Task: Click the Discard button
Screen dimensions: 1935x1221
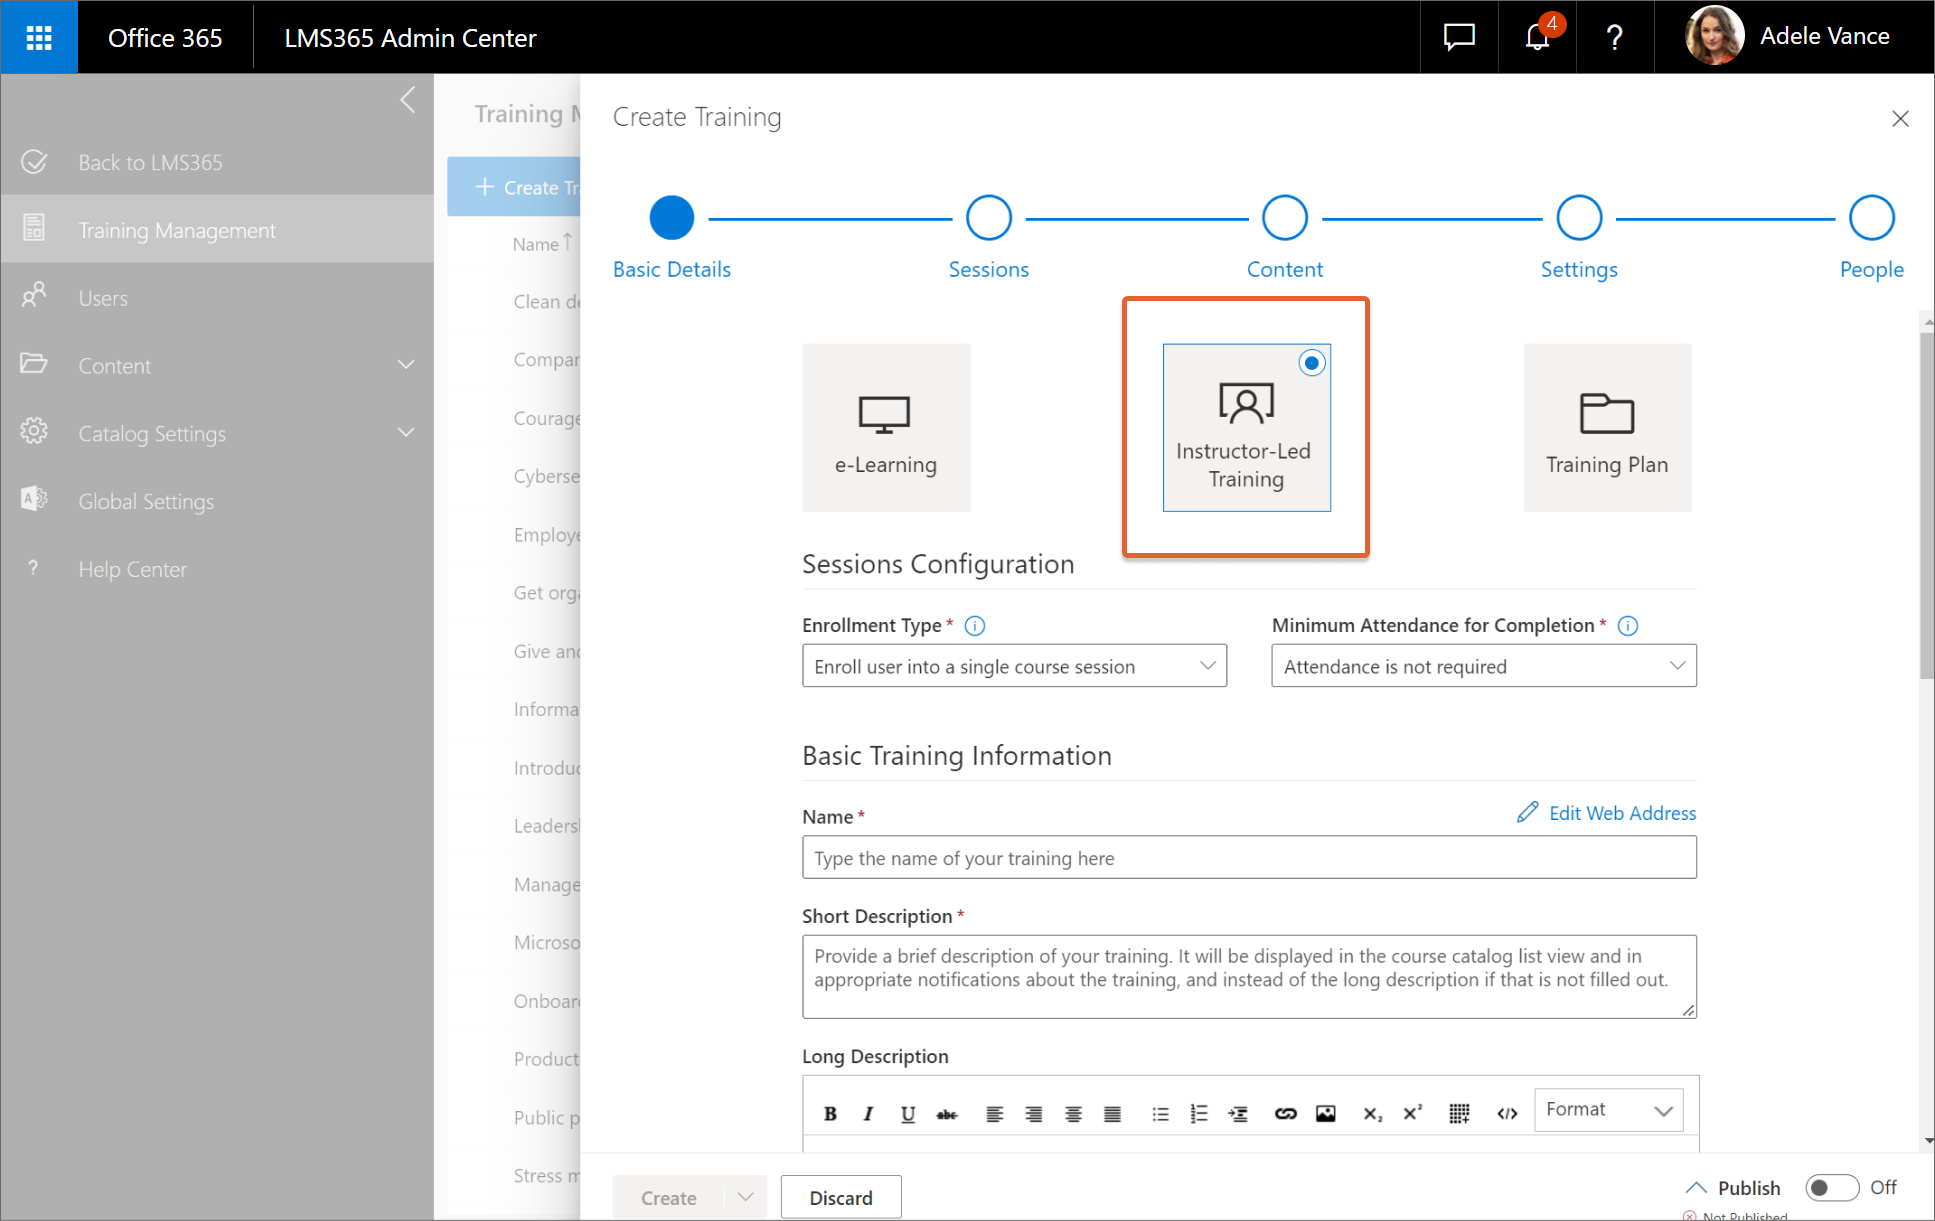Action: [840, 1197]
